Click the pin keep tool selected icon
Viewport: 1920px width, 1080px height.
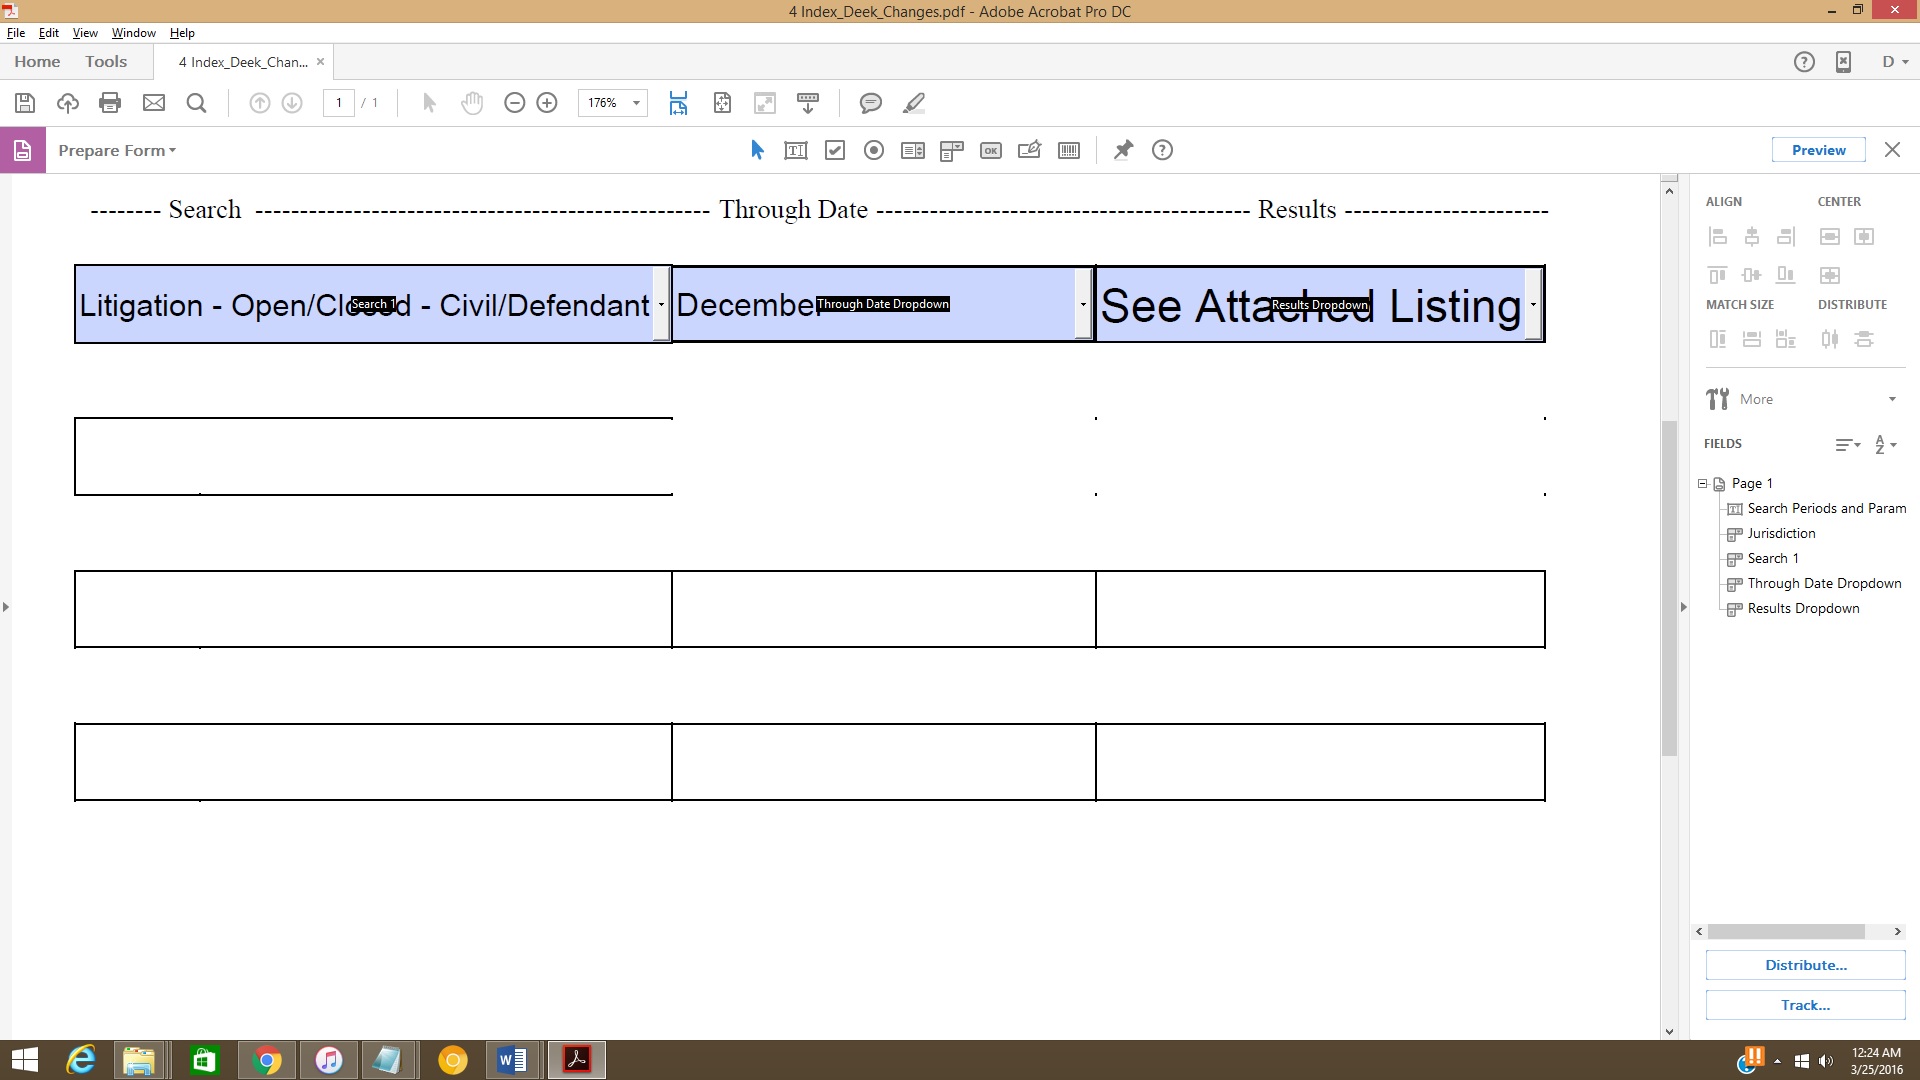(x=1123, y=150)
